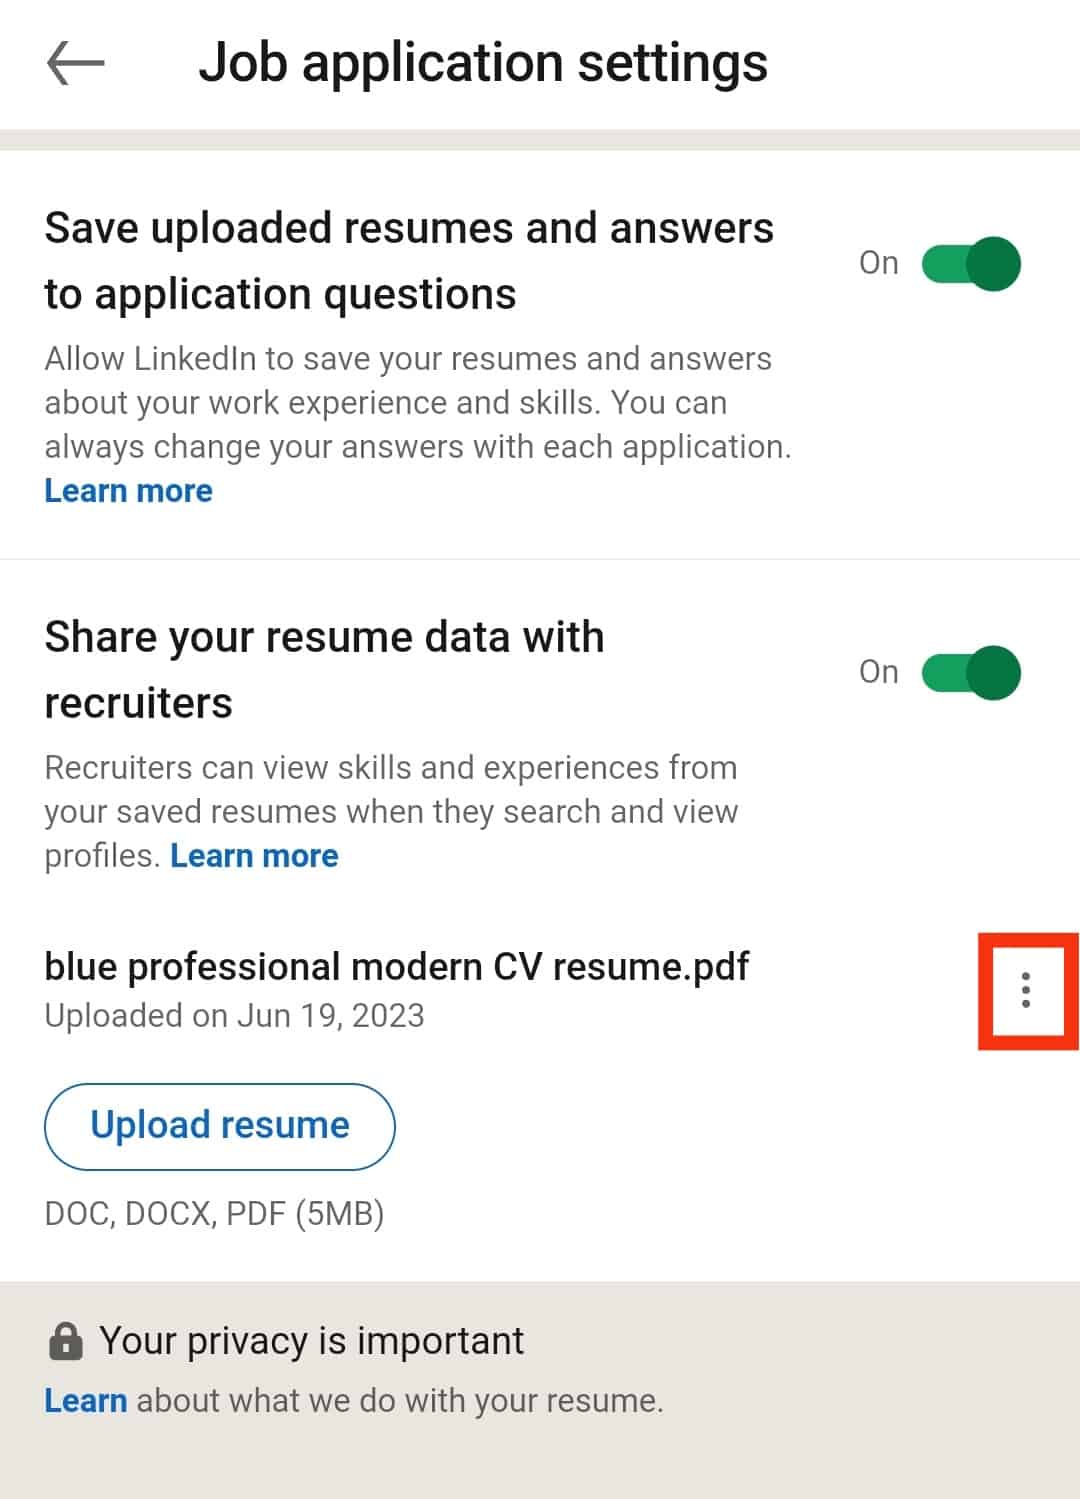Click the On label beside Save uploaded resumes

click(x=878, y=263)
